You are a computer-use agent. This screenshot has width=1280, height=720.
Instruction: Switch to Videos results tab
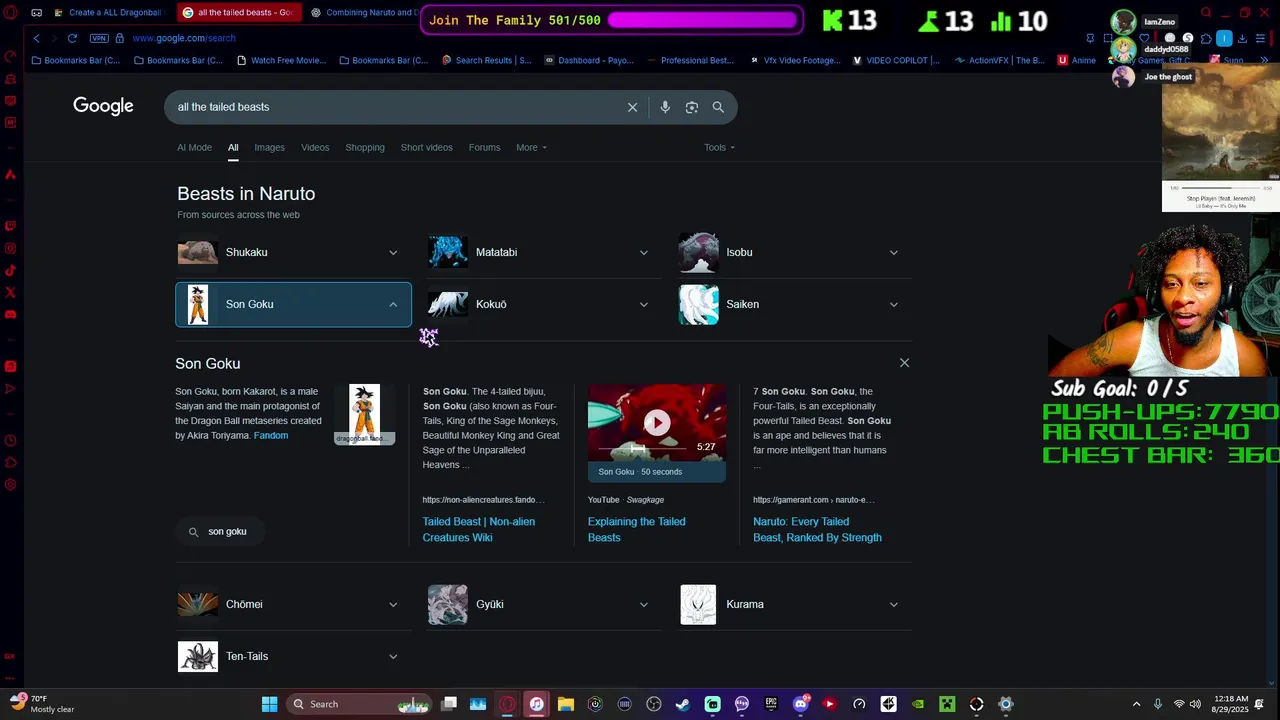[315, 147]
